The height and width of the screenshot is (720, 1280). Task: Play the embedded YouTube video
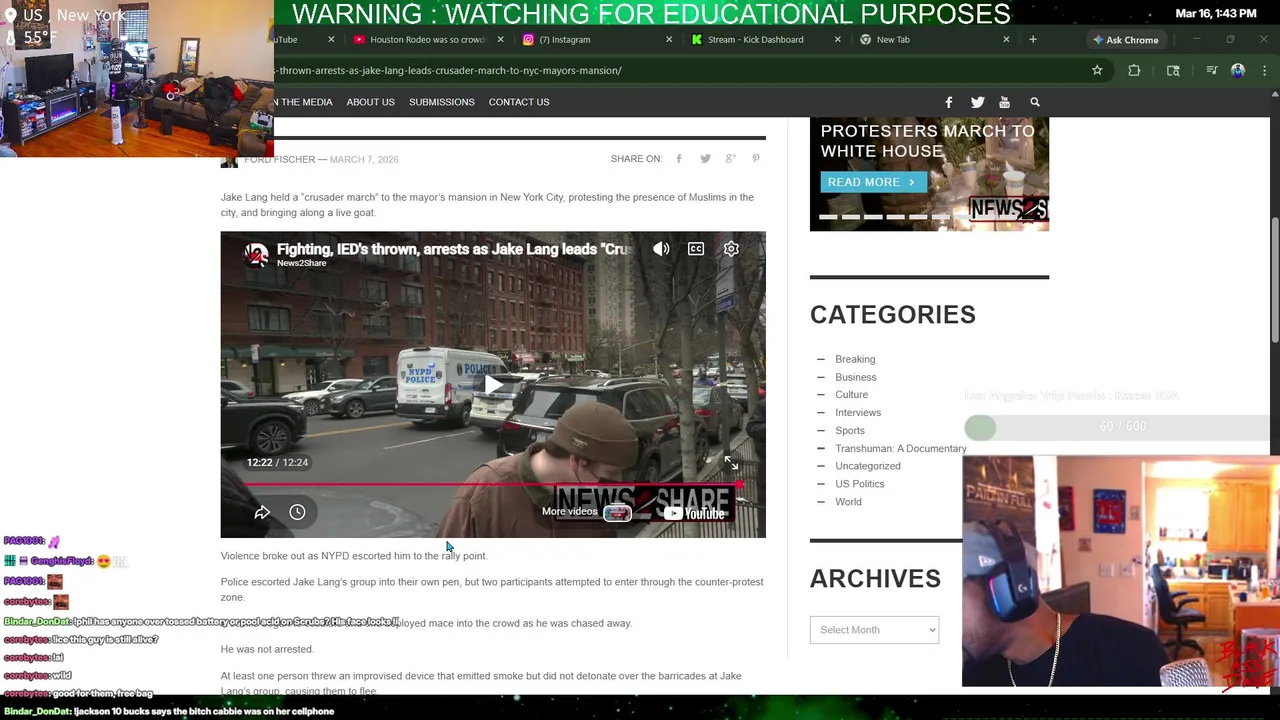493,385
